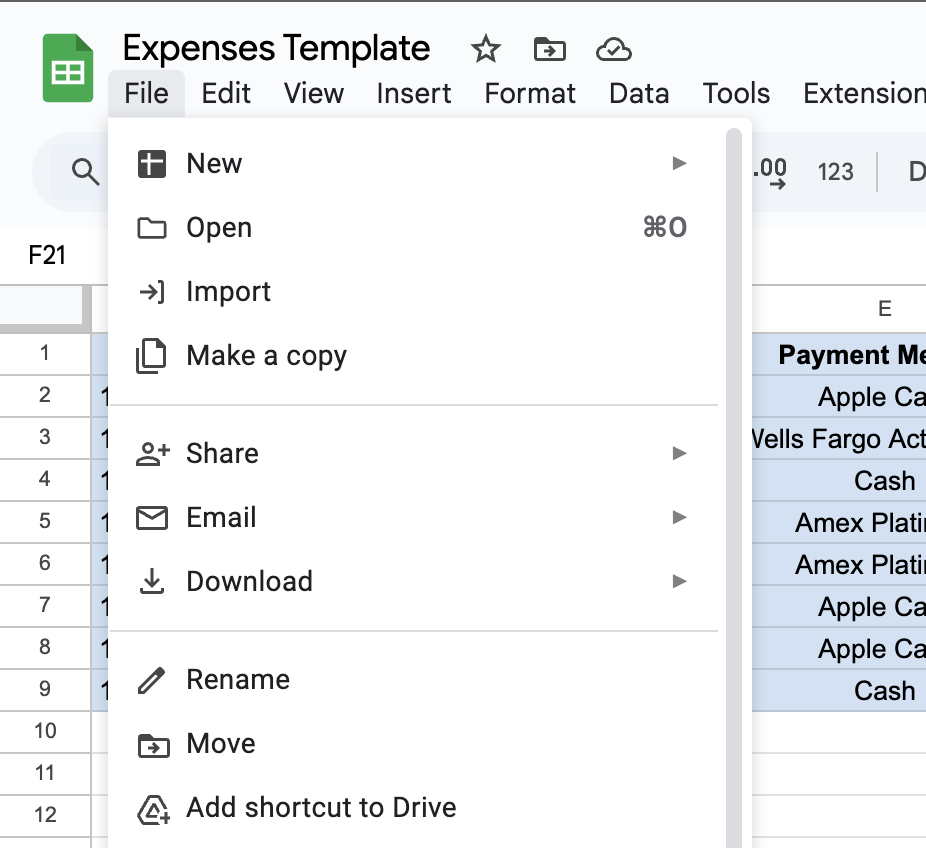Image resolution: width=926 pixels, height=848 pixels.
Task: Click the F21 name box
Action: (47, 256)
